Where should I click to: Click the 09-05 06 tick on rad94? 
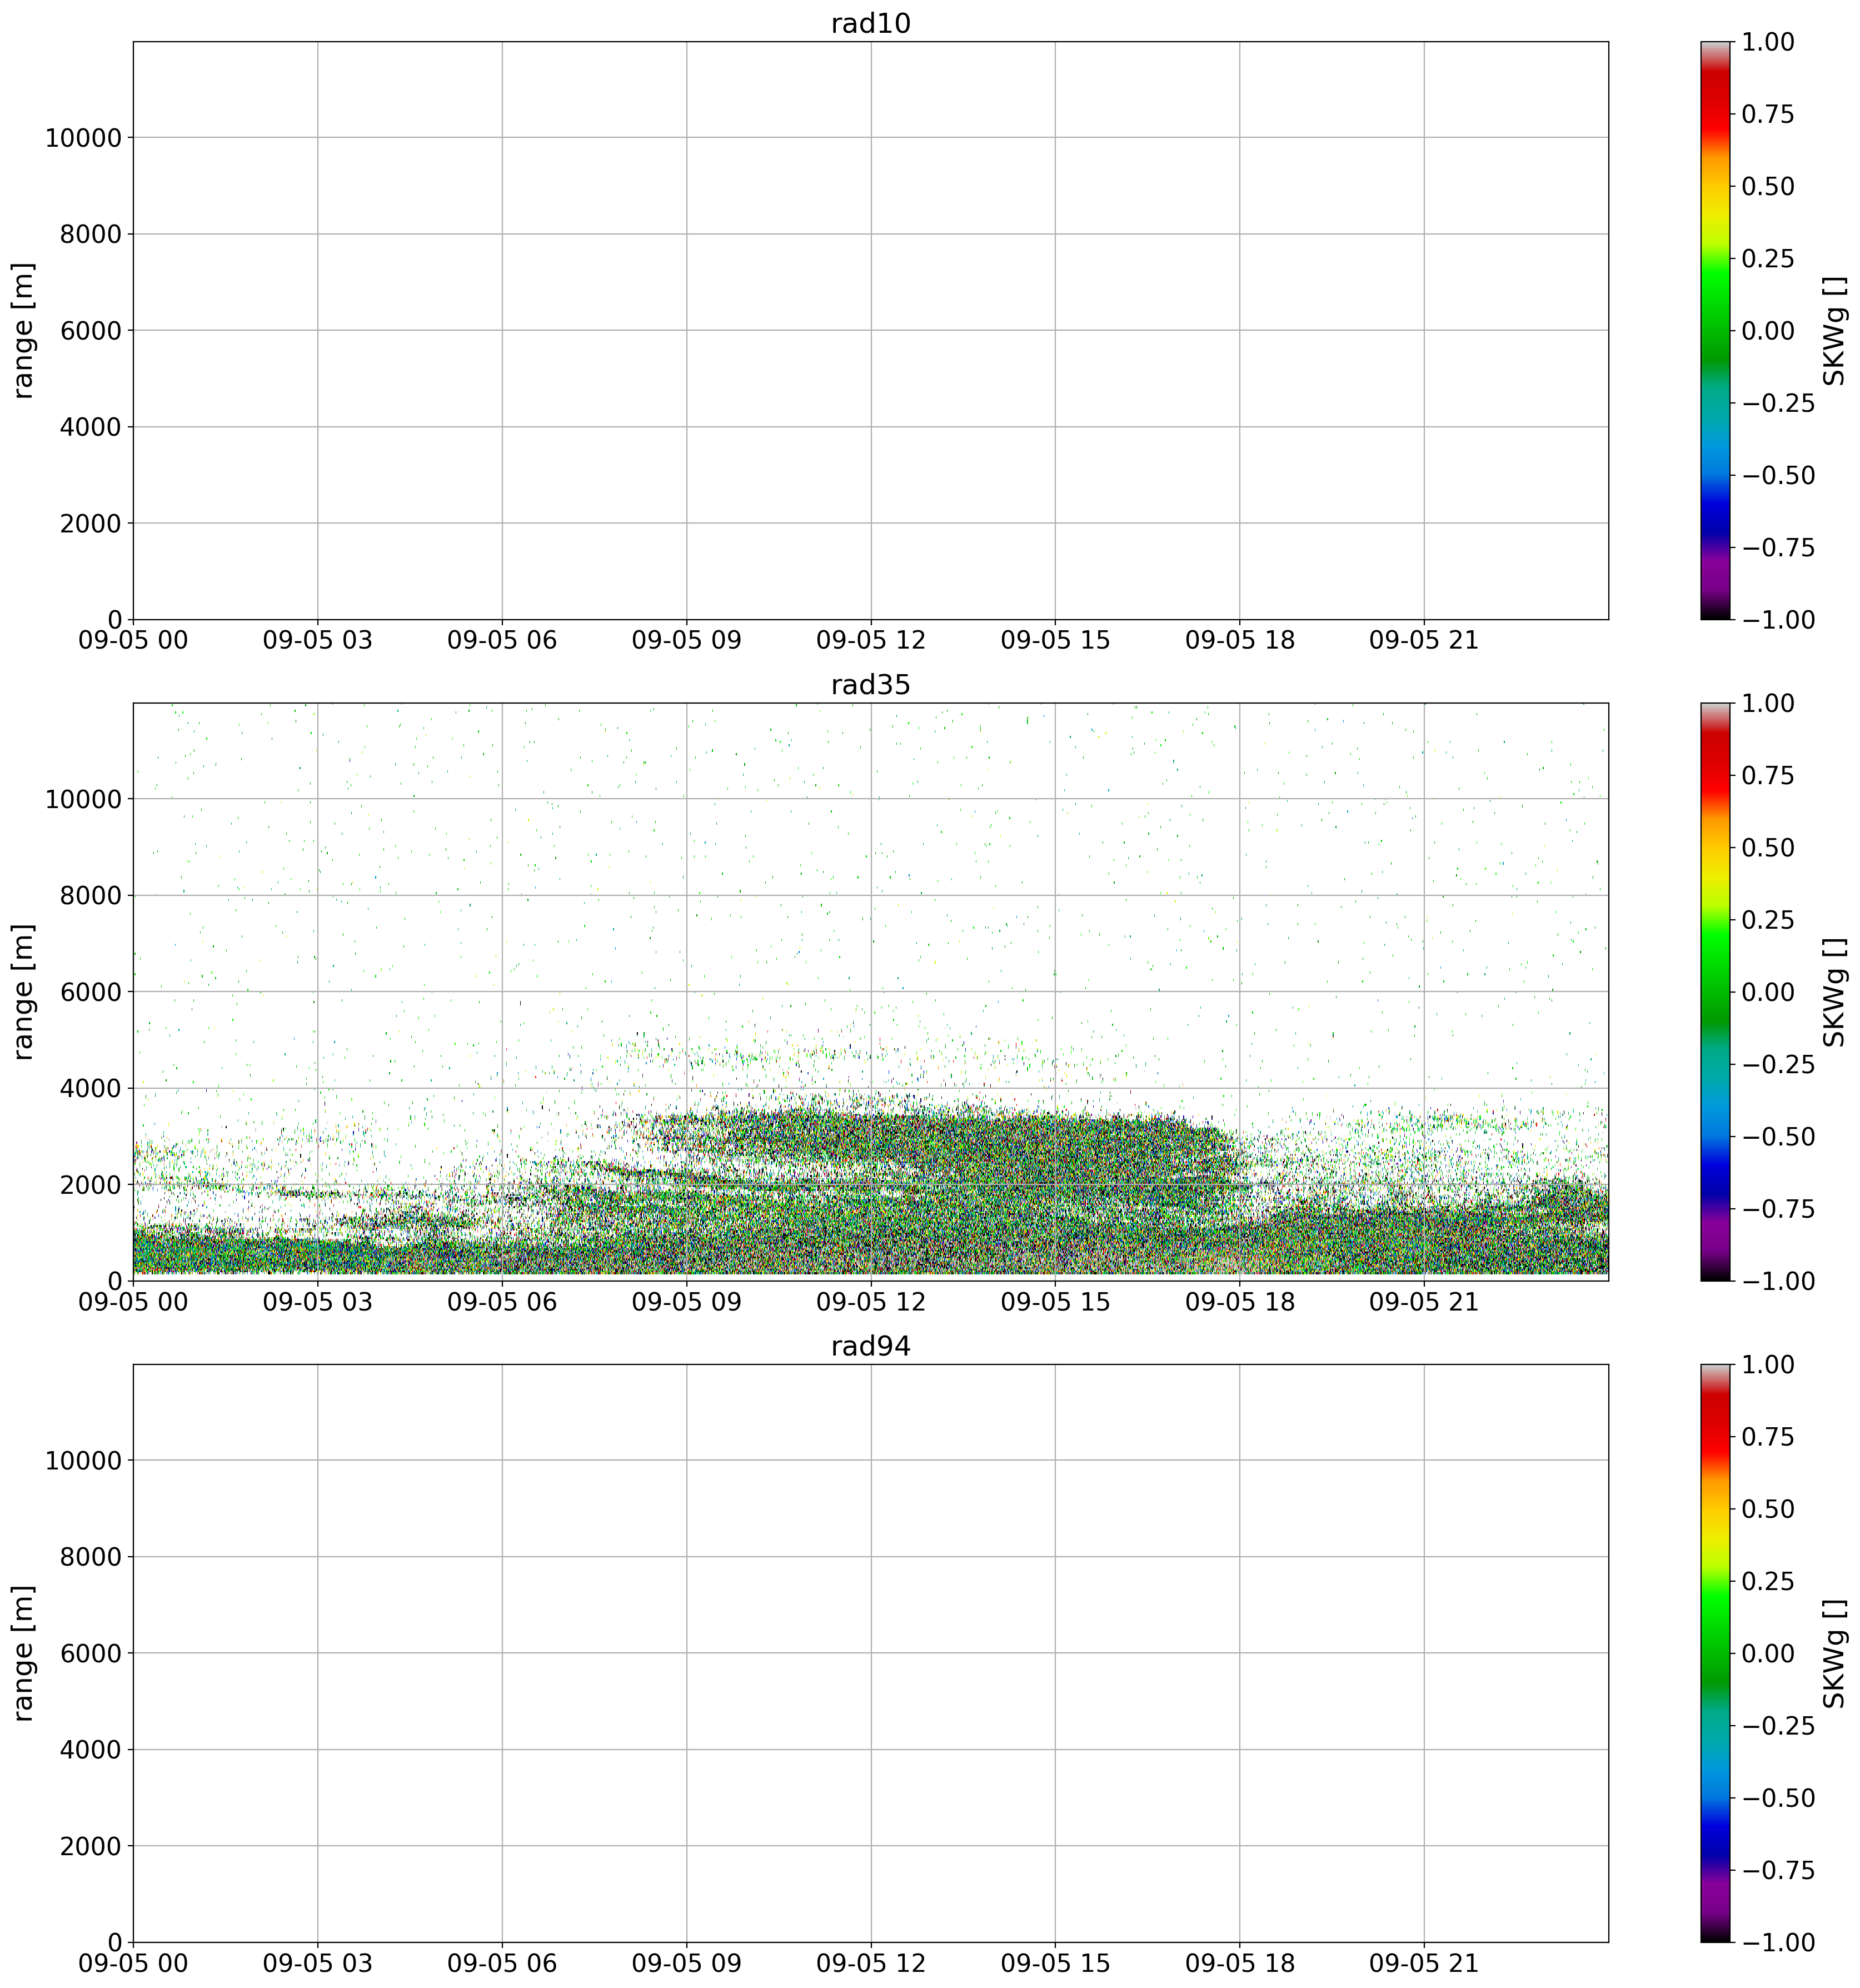[x=502, y=1962]
